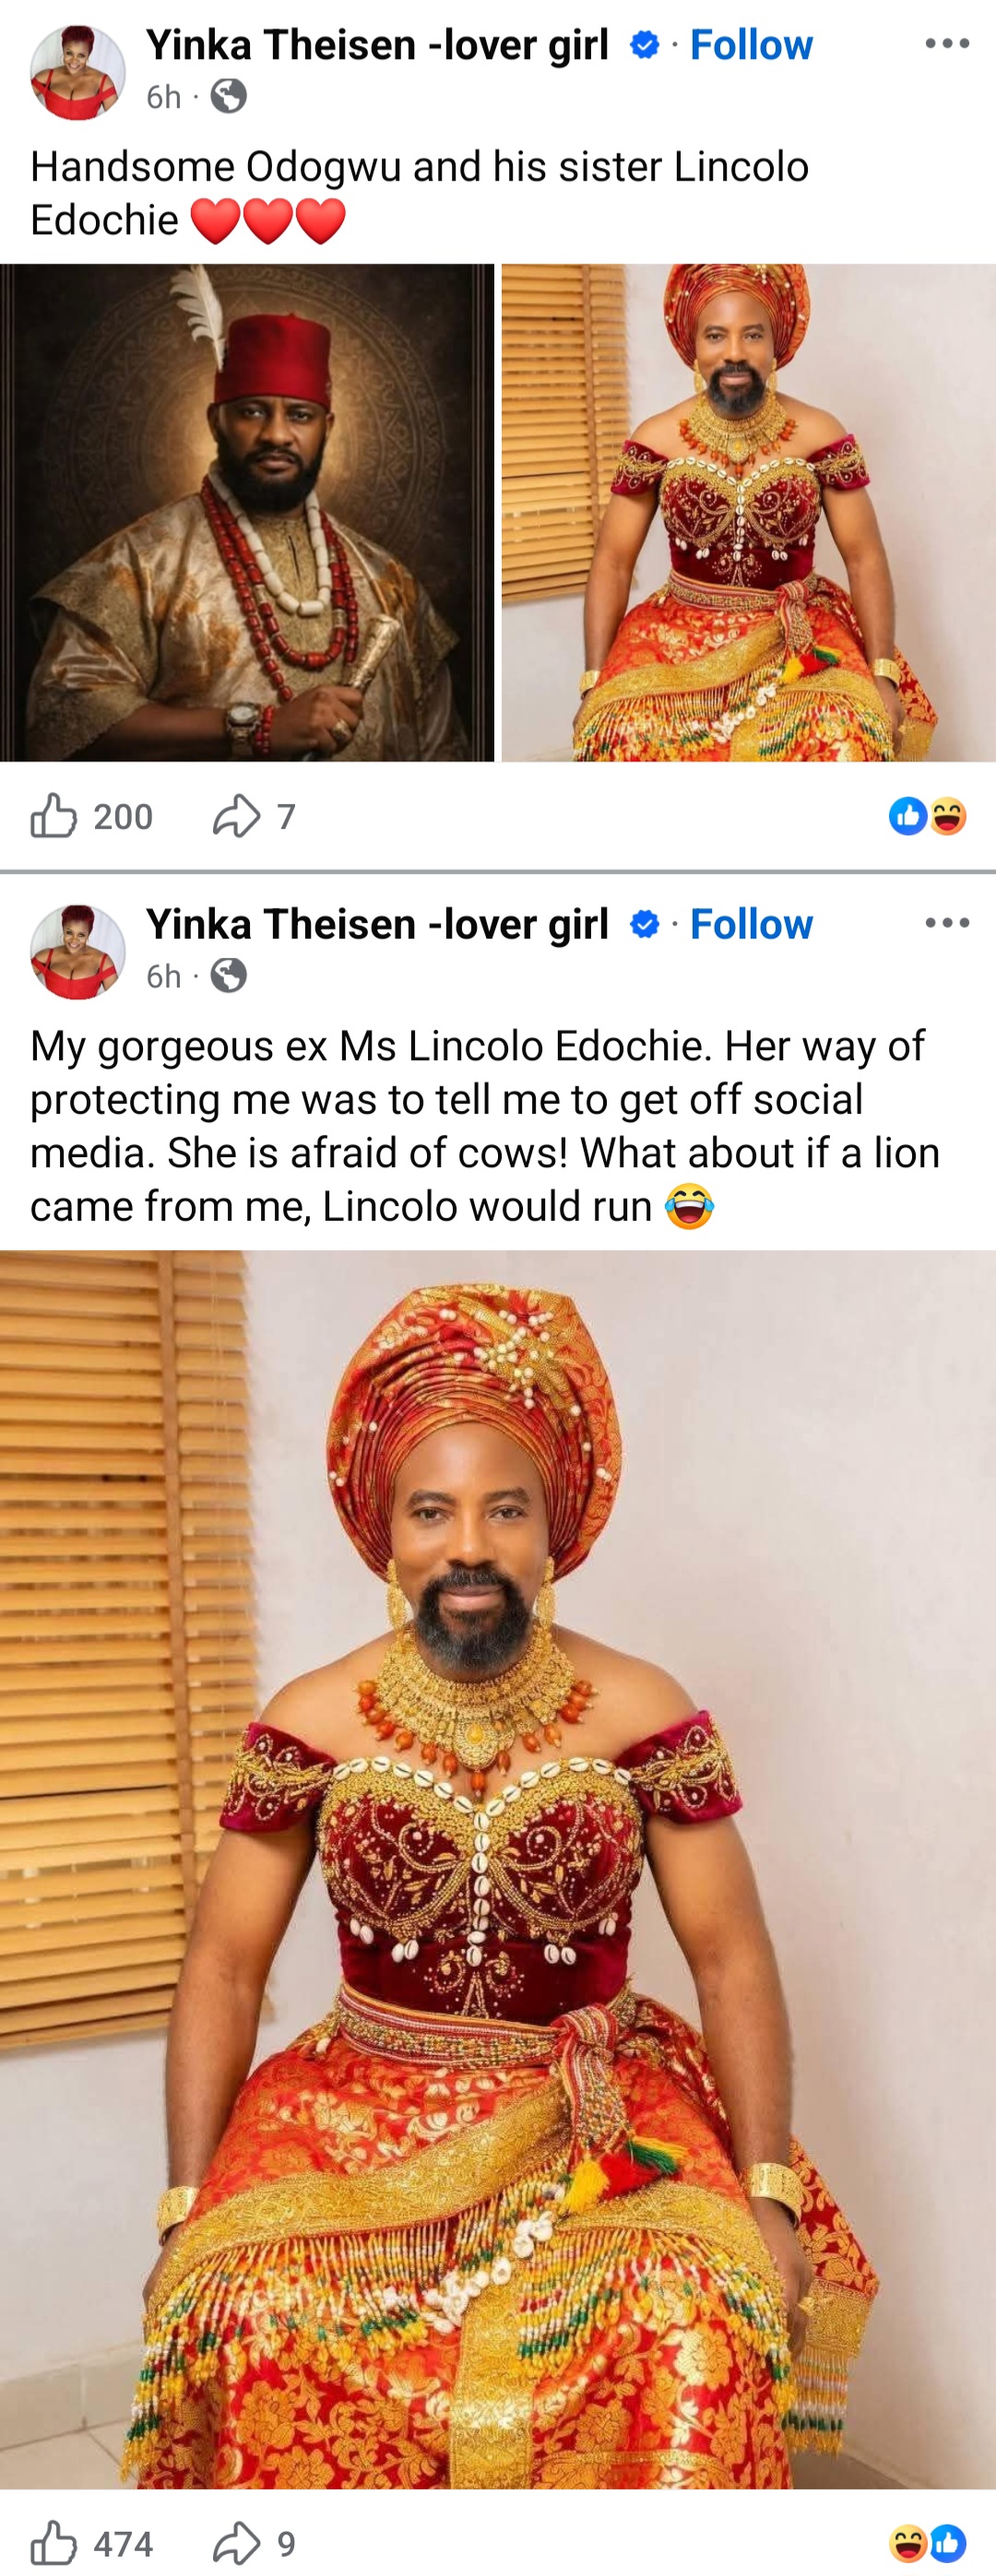Like the first post's thumbs-up icon

(x=56, y=817)
